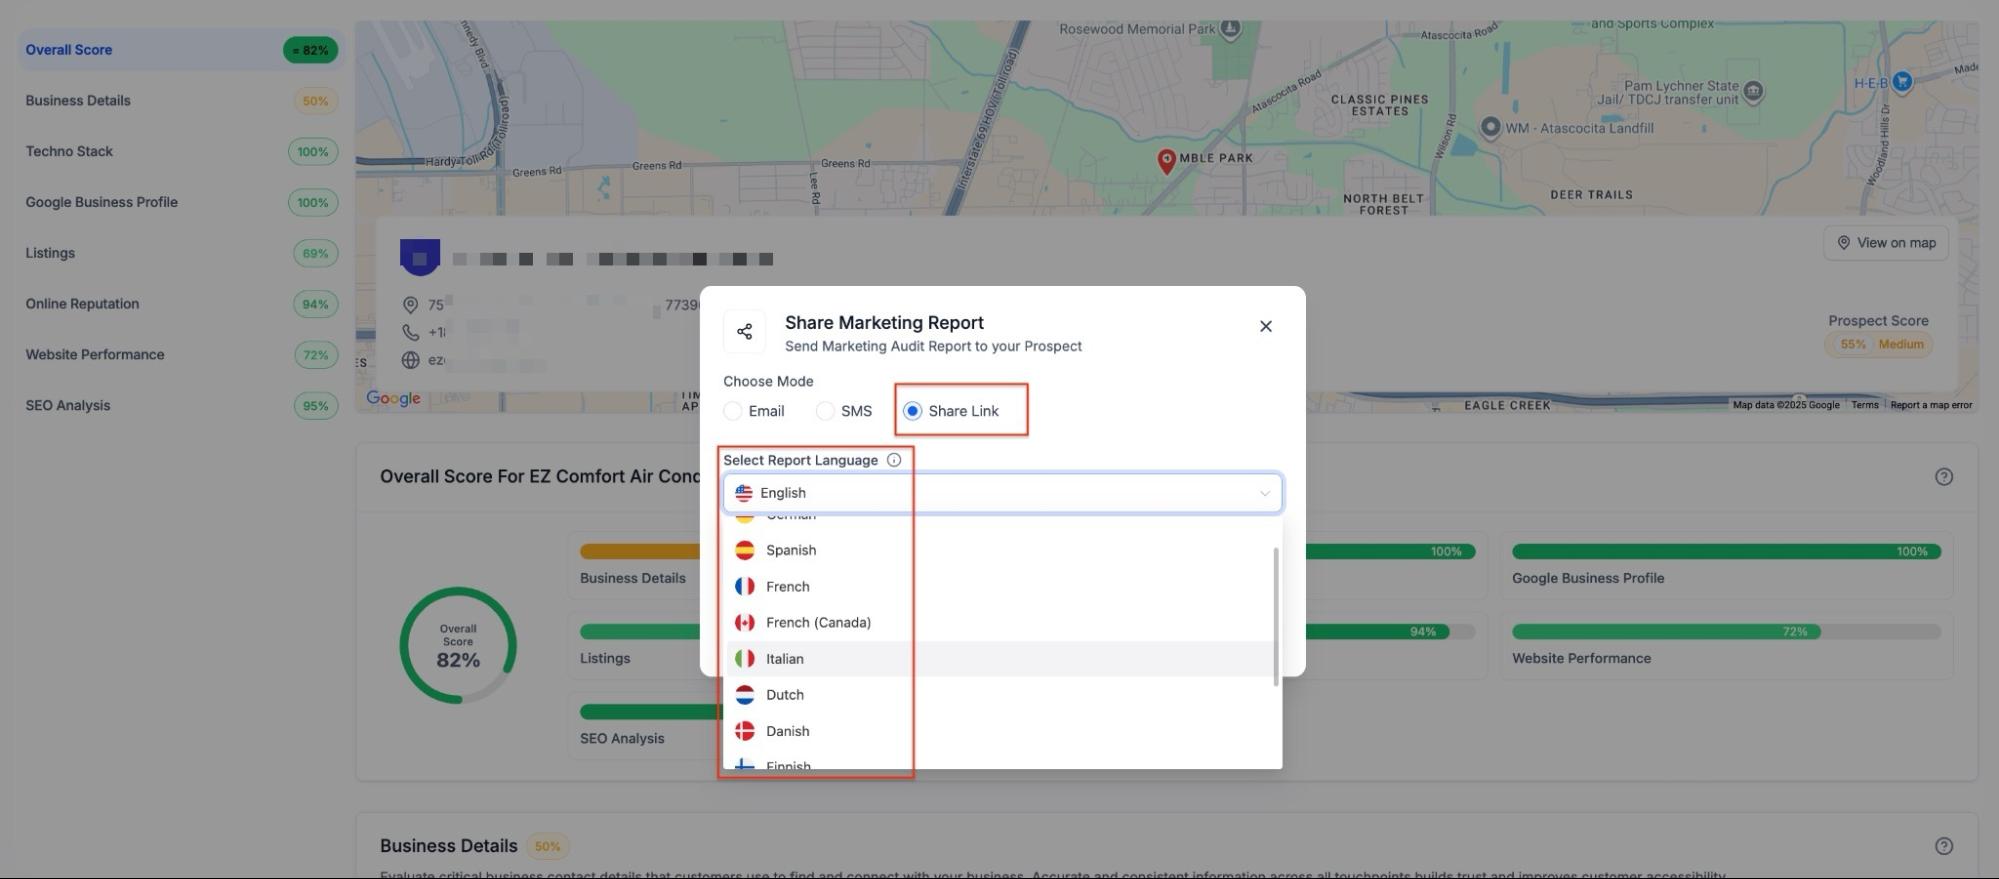Click the WM Atascocita Landfill map marker
Image resolution: width=1999 pixels, height=879 pixels.
pos(1490,127)
